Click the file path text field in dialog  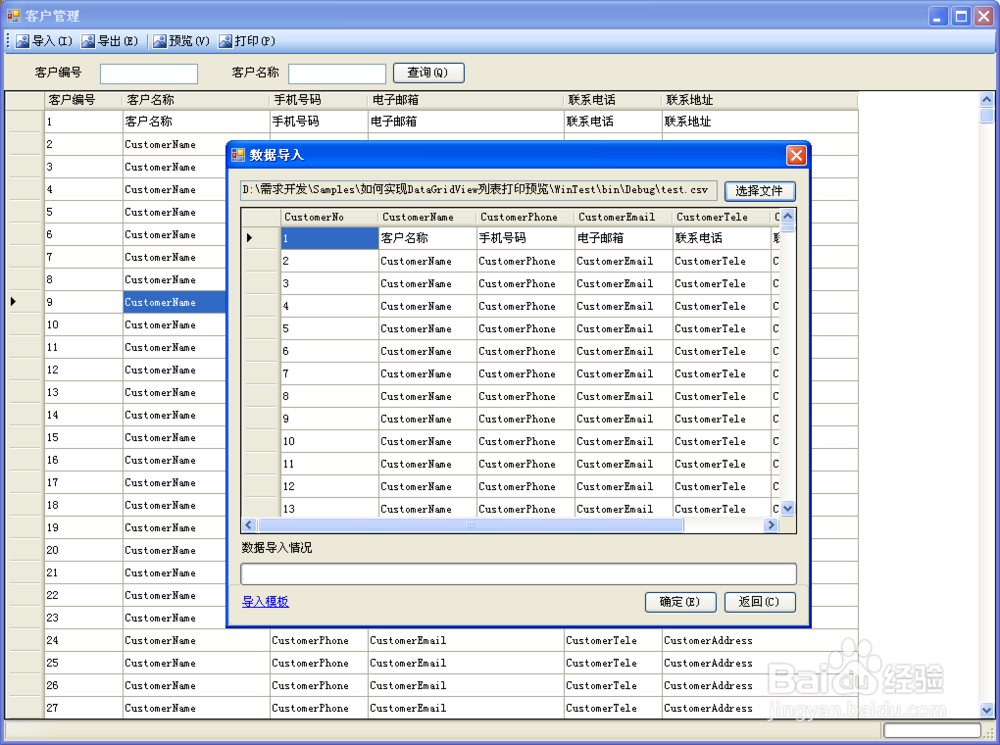pos(479,190)
